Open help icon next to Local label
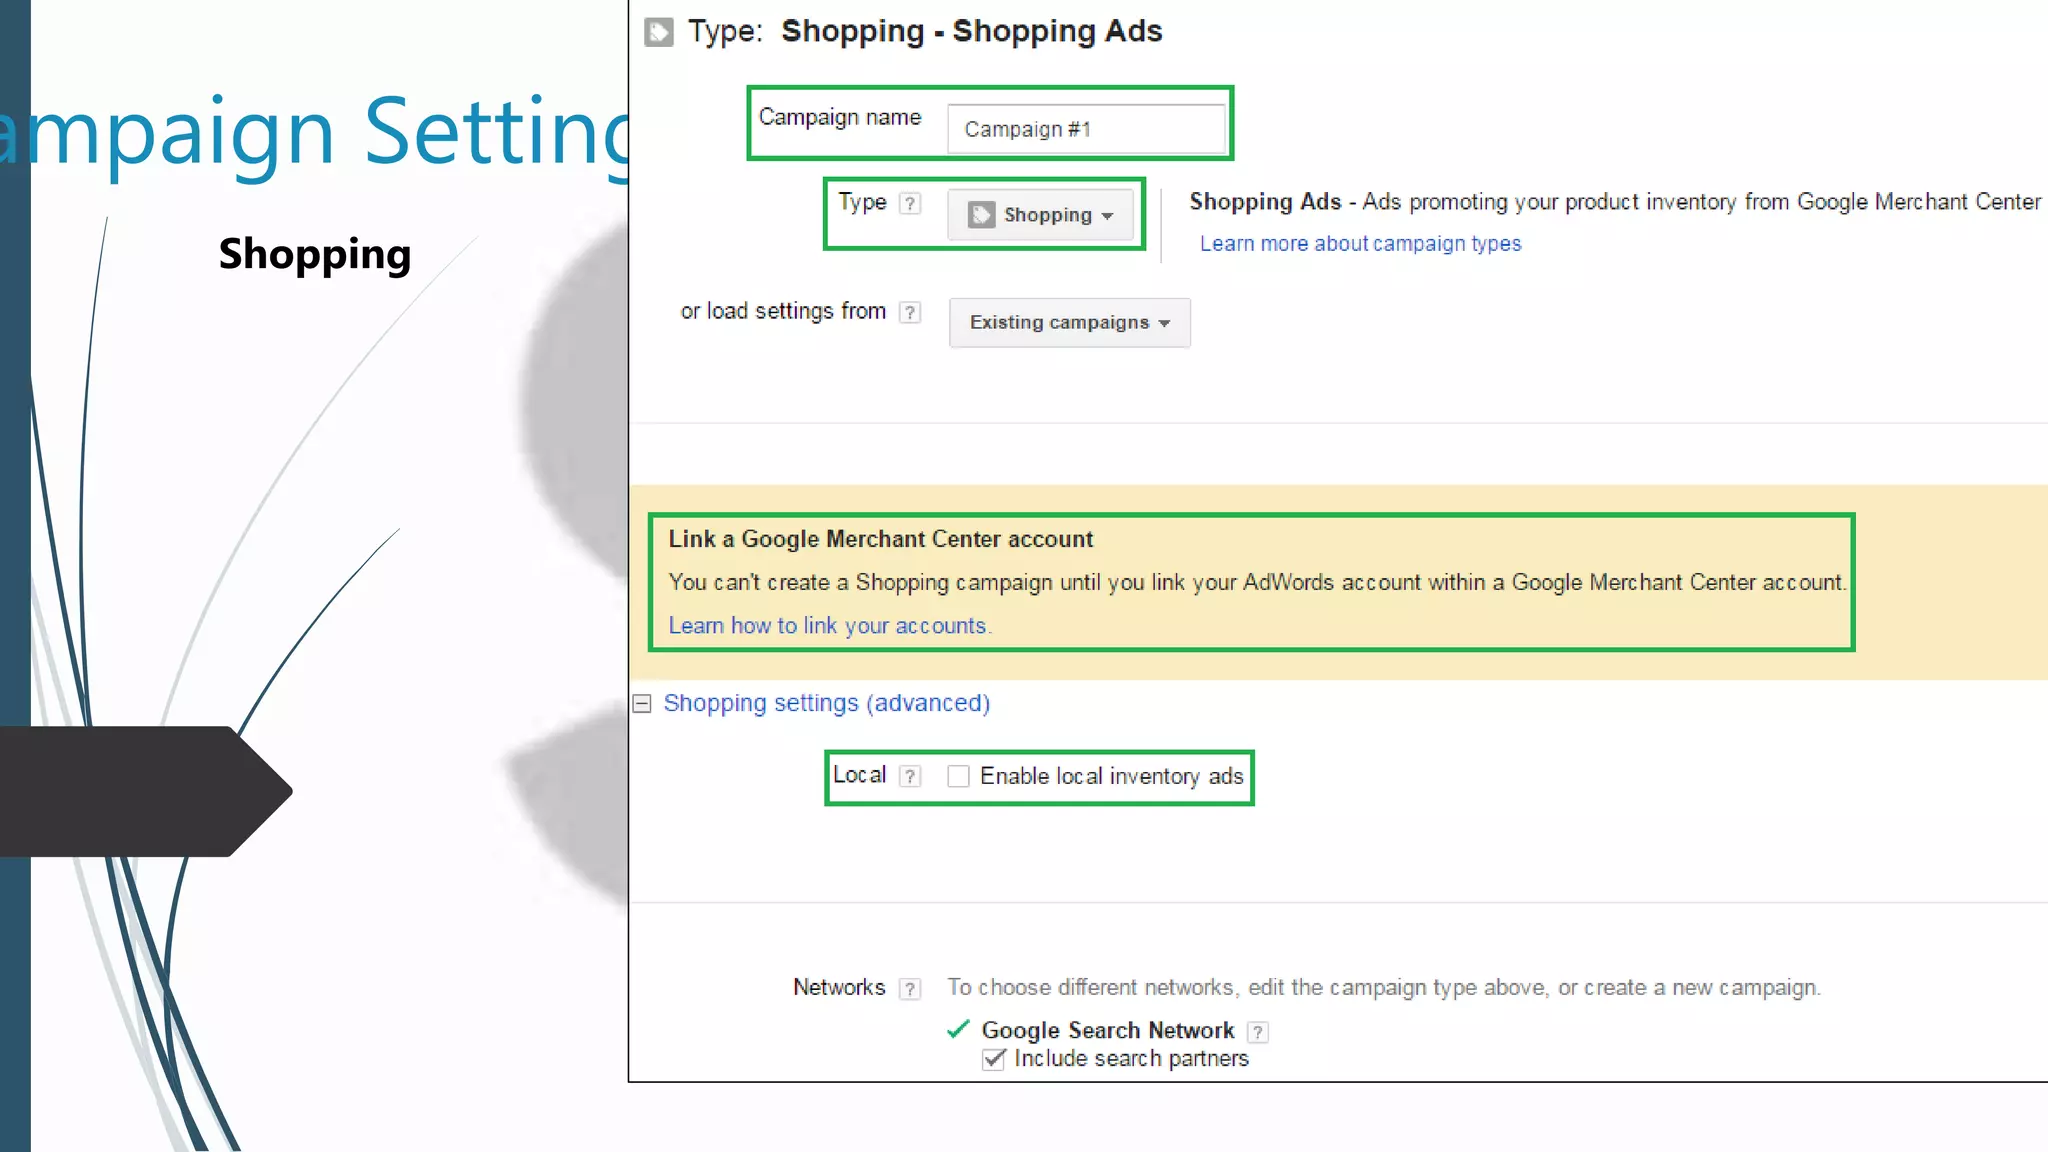The image size is (2048, 1152). coord(909,776)
